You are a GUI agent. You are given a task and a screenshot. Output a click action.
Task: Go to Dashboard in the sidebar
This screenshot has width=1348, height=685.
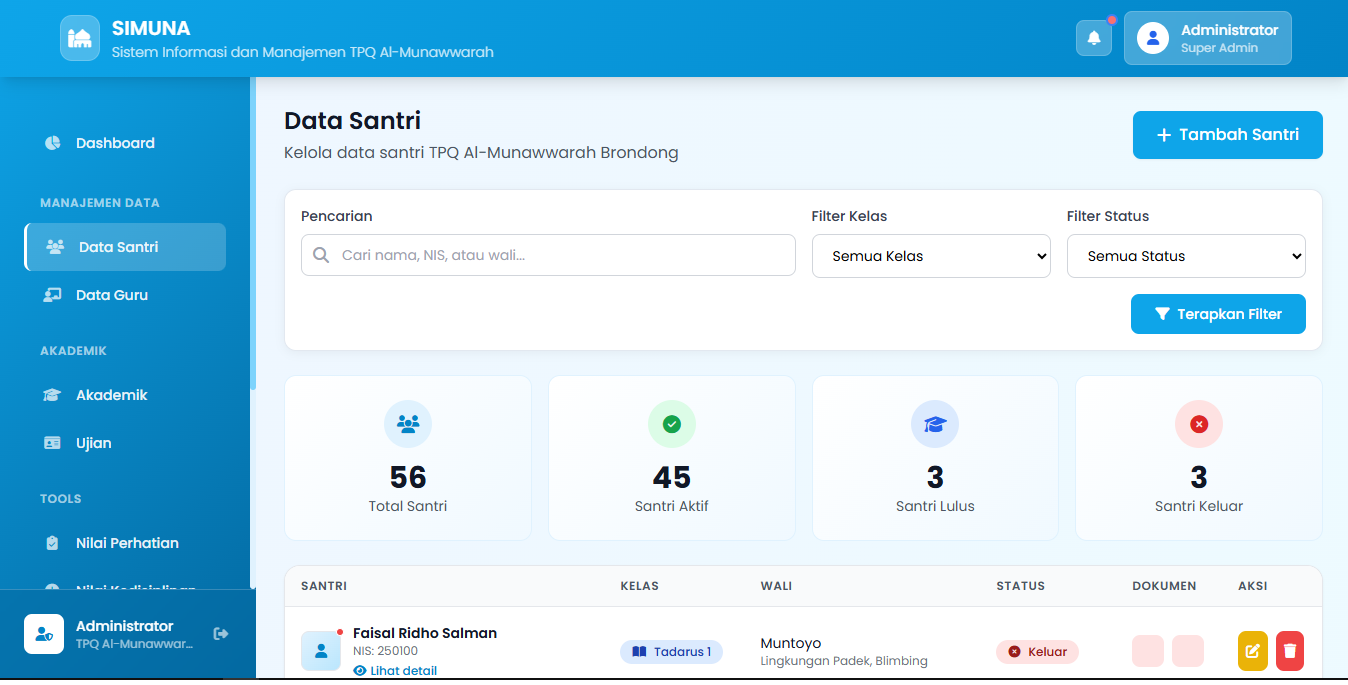(115, 143)
